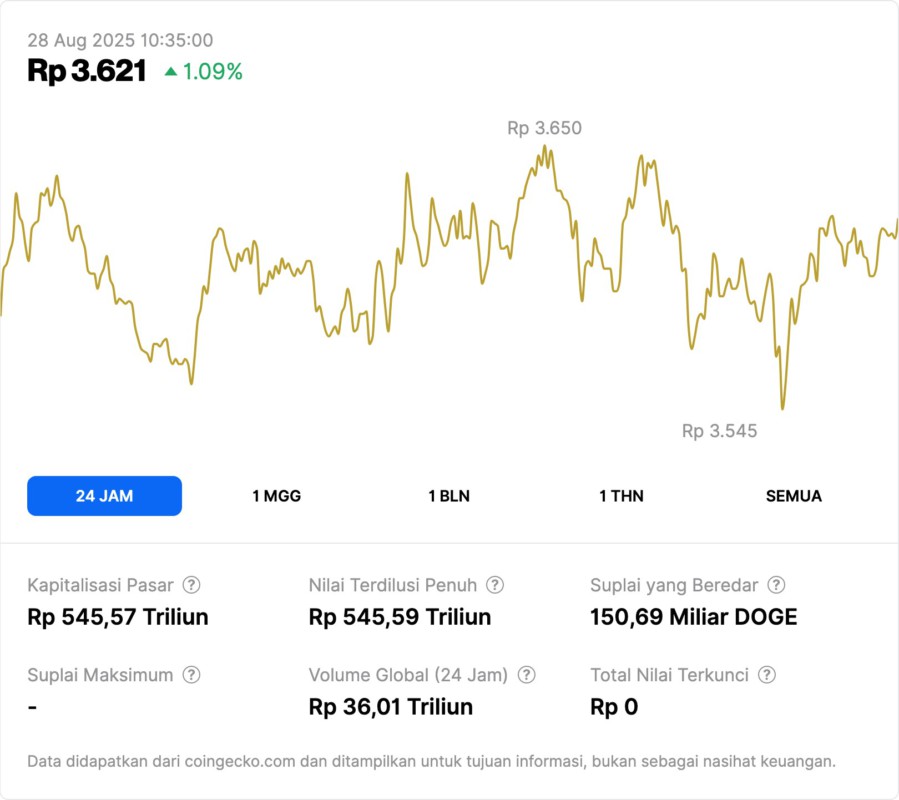This screenshot has width=899, height=800.
Task: Click the Rp 3.545 low price label
Action: (719, 431)
